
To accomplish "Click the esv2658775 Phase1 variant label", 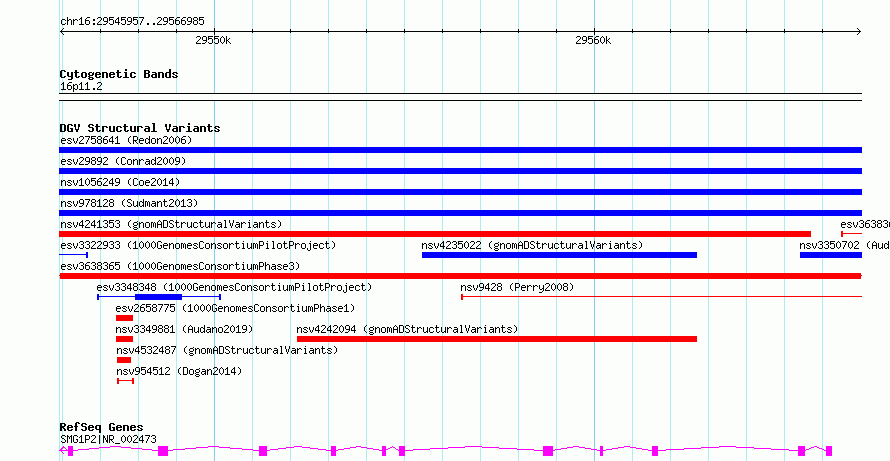I will (235, 308).
